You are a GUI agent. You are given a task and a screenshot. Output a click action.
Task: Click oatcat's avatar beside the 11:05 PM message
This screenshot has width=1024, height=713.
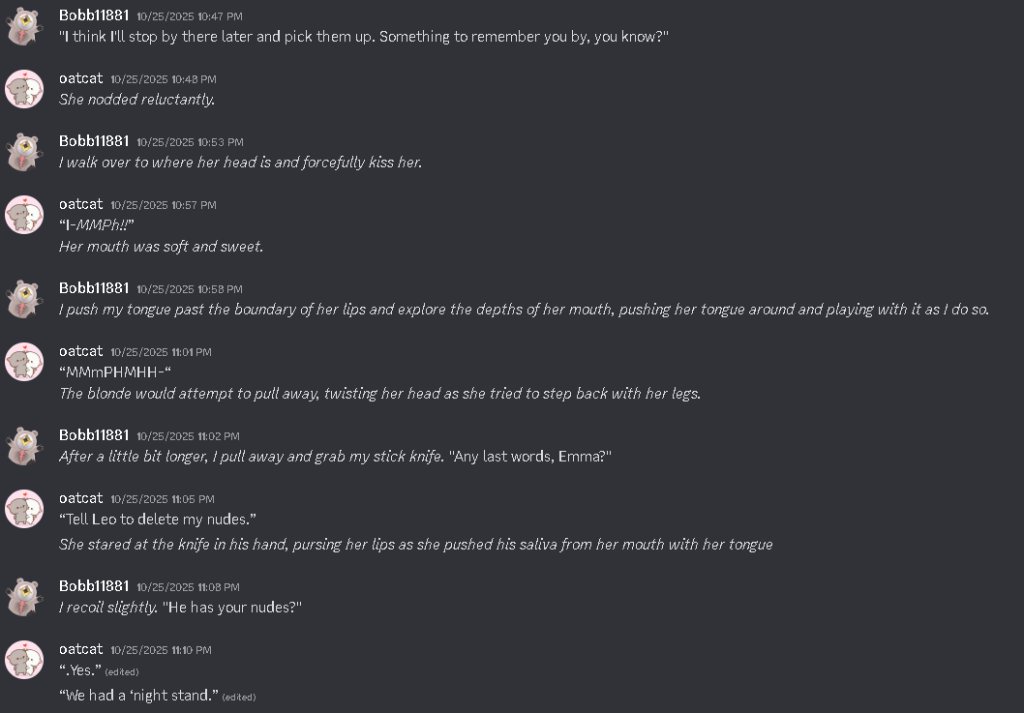point(24,509)
